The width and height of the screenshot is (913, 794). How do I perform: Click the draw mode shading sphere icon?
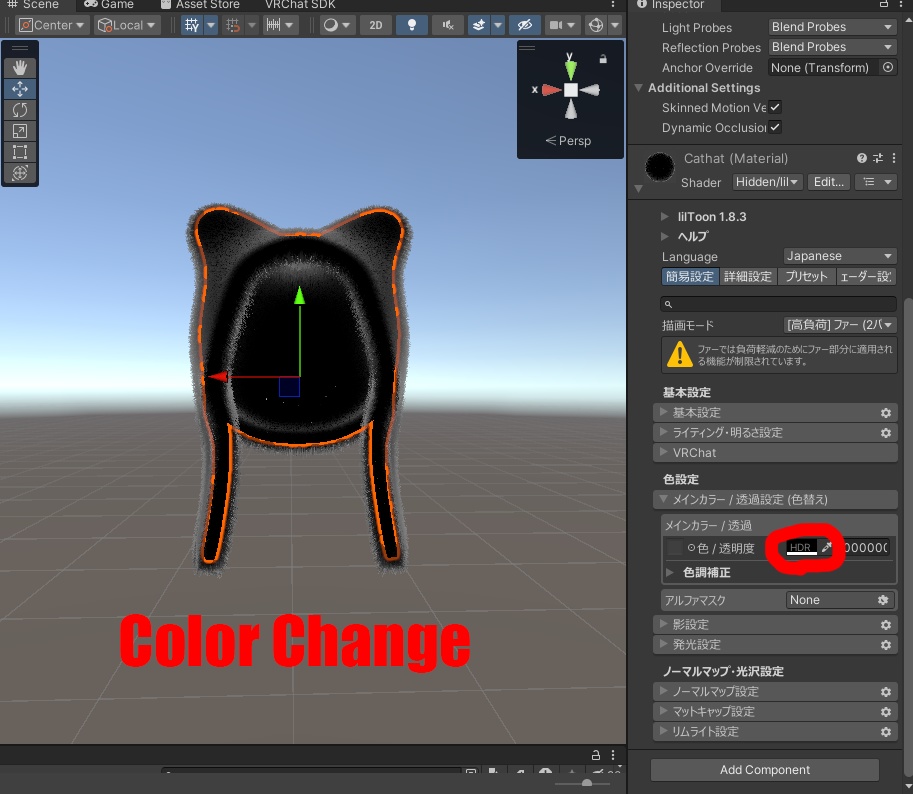tap(331, 25)
